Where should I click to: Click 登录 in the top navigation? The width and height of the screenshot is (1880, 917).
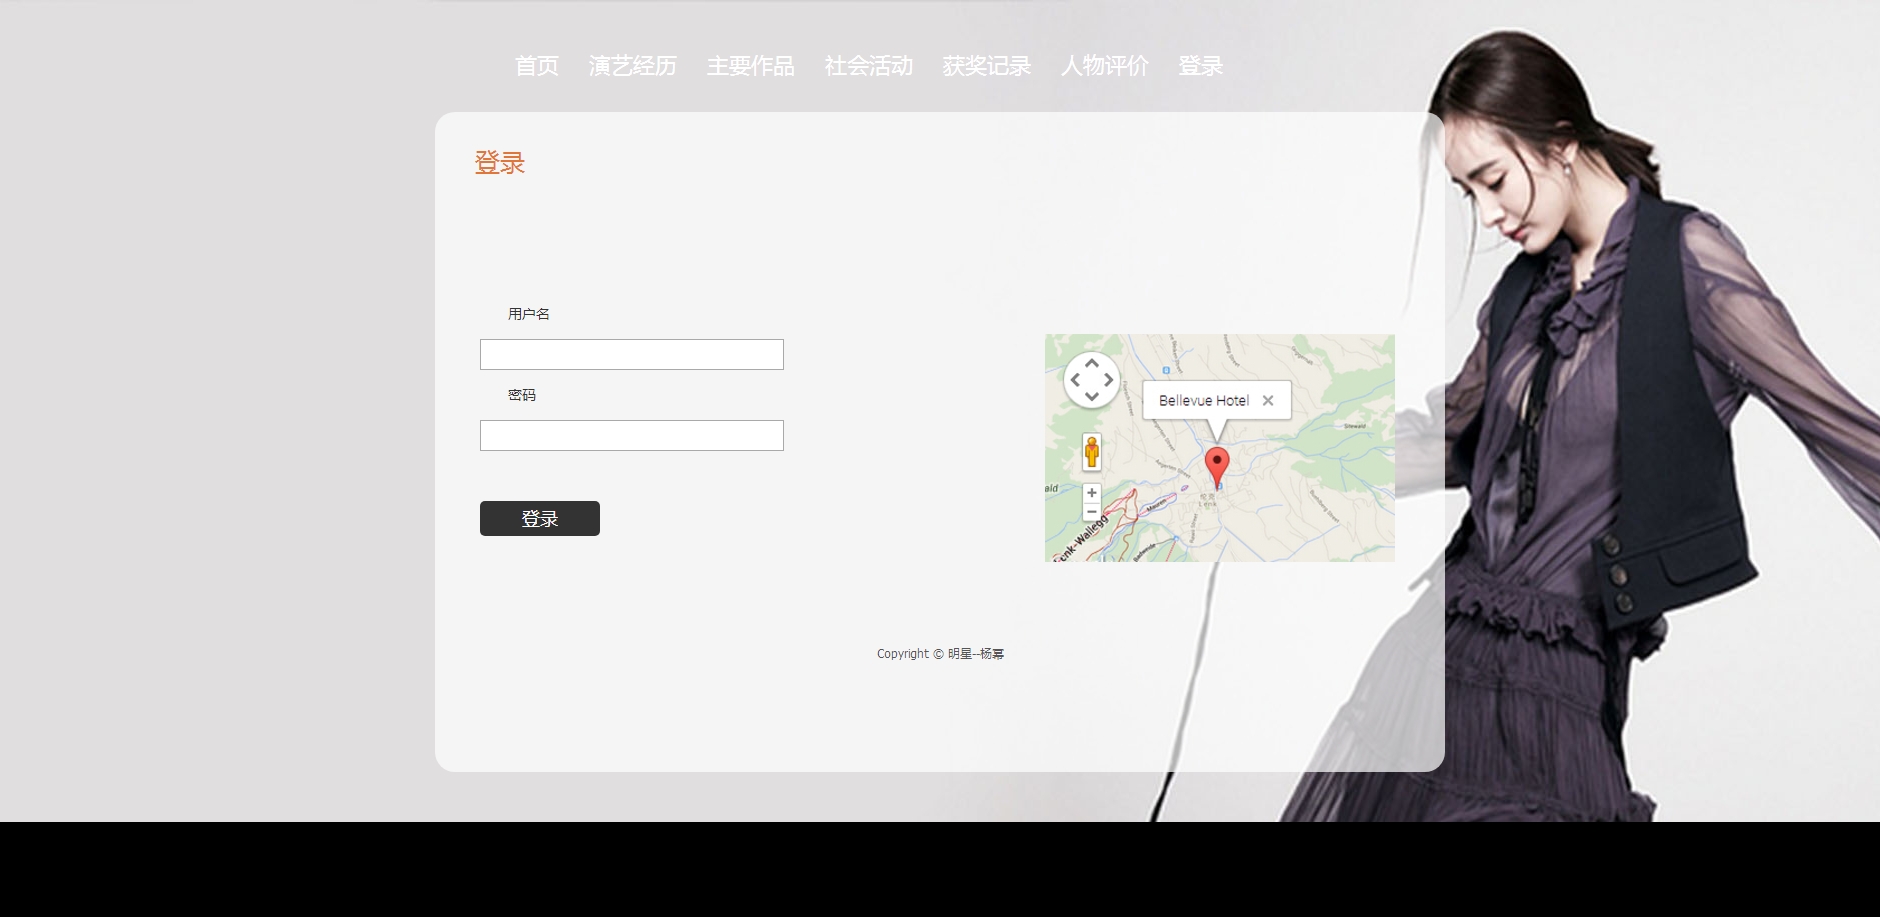click(x=1200, y=66)
